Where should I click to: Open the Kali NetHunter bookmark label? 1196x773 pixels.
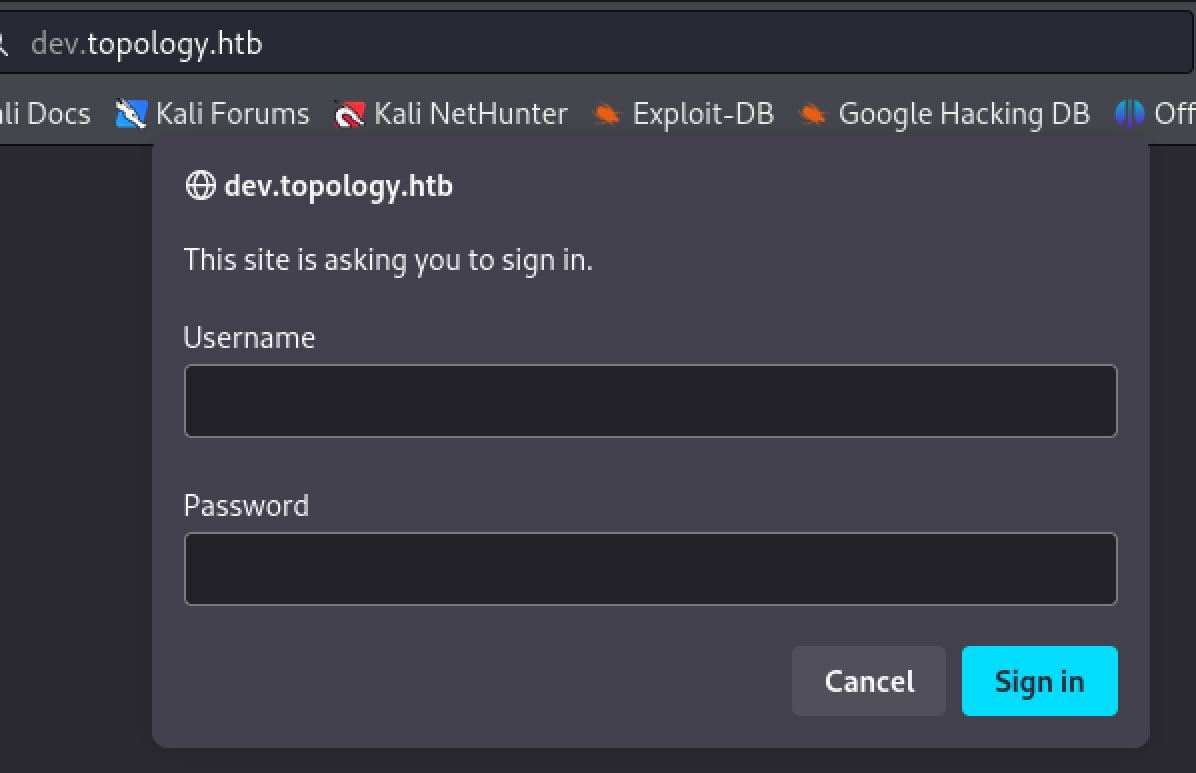pos(470,114)
